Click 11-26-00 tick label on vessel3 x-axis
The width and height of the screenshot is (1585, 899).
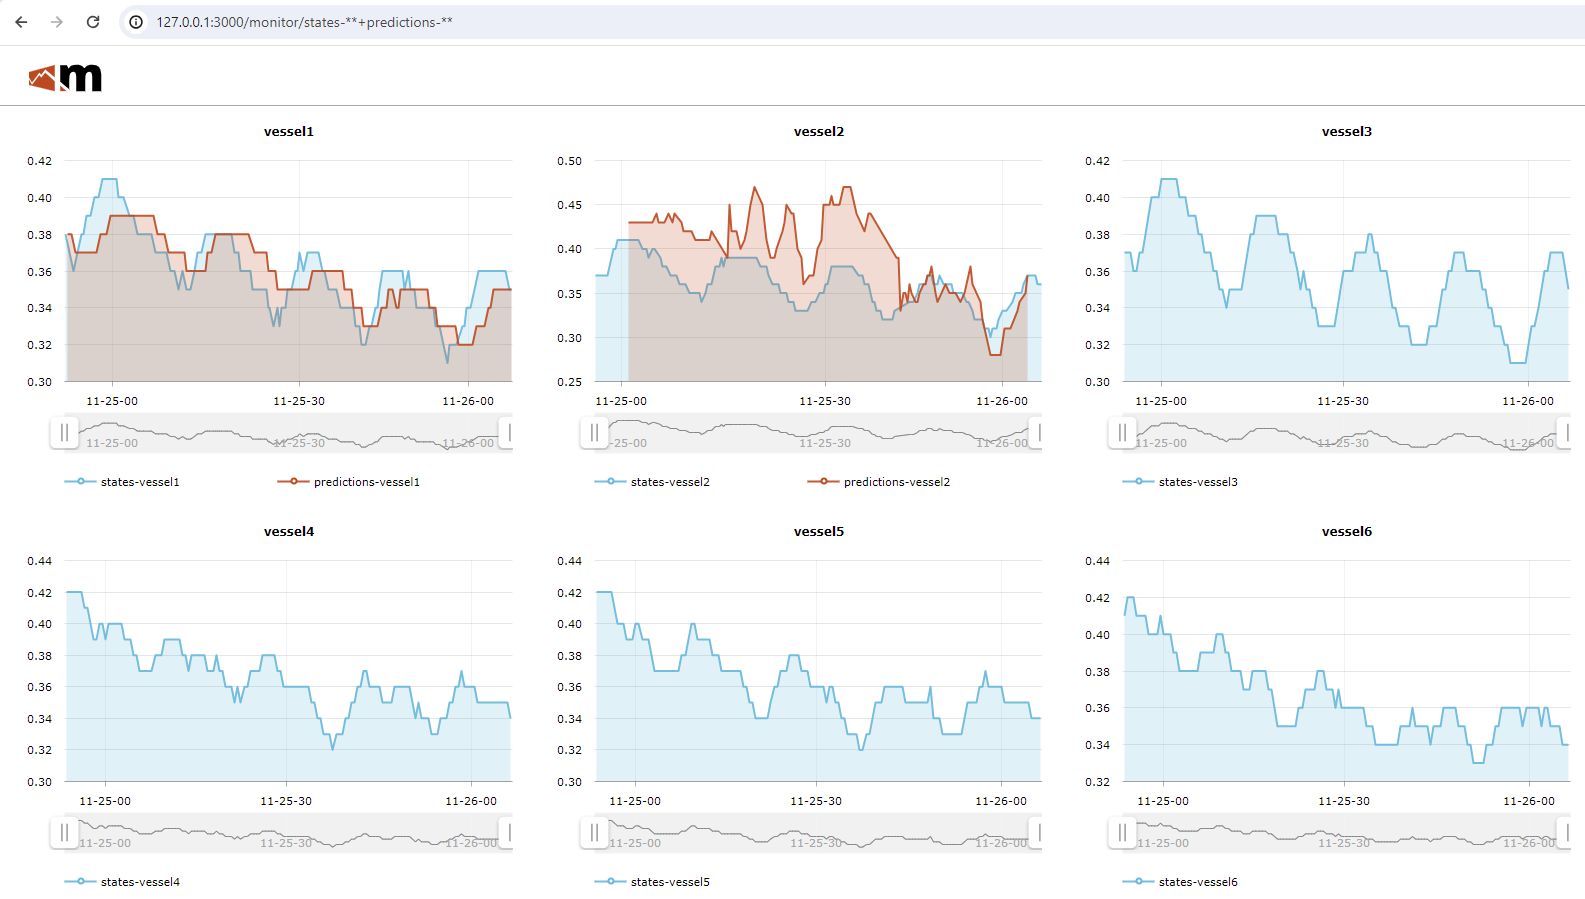(1528, 401)
